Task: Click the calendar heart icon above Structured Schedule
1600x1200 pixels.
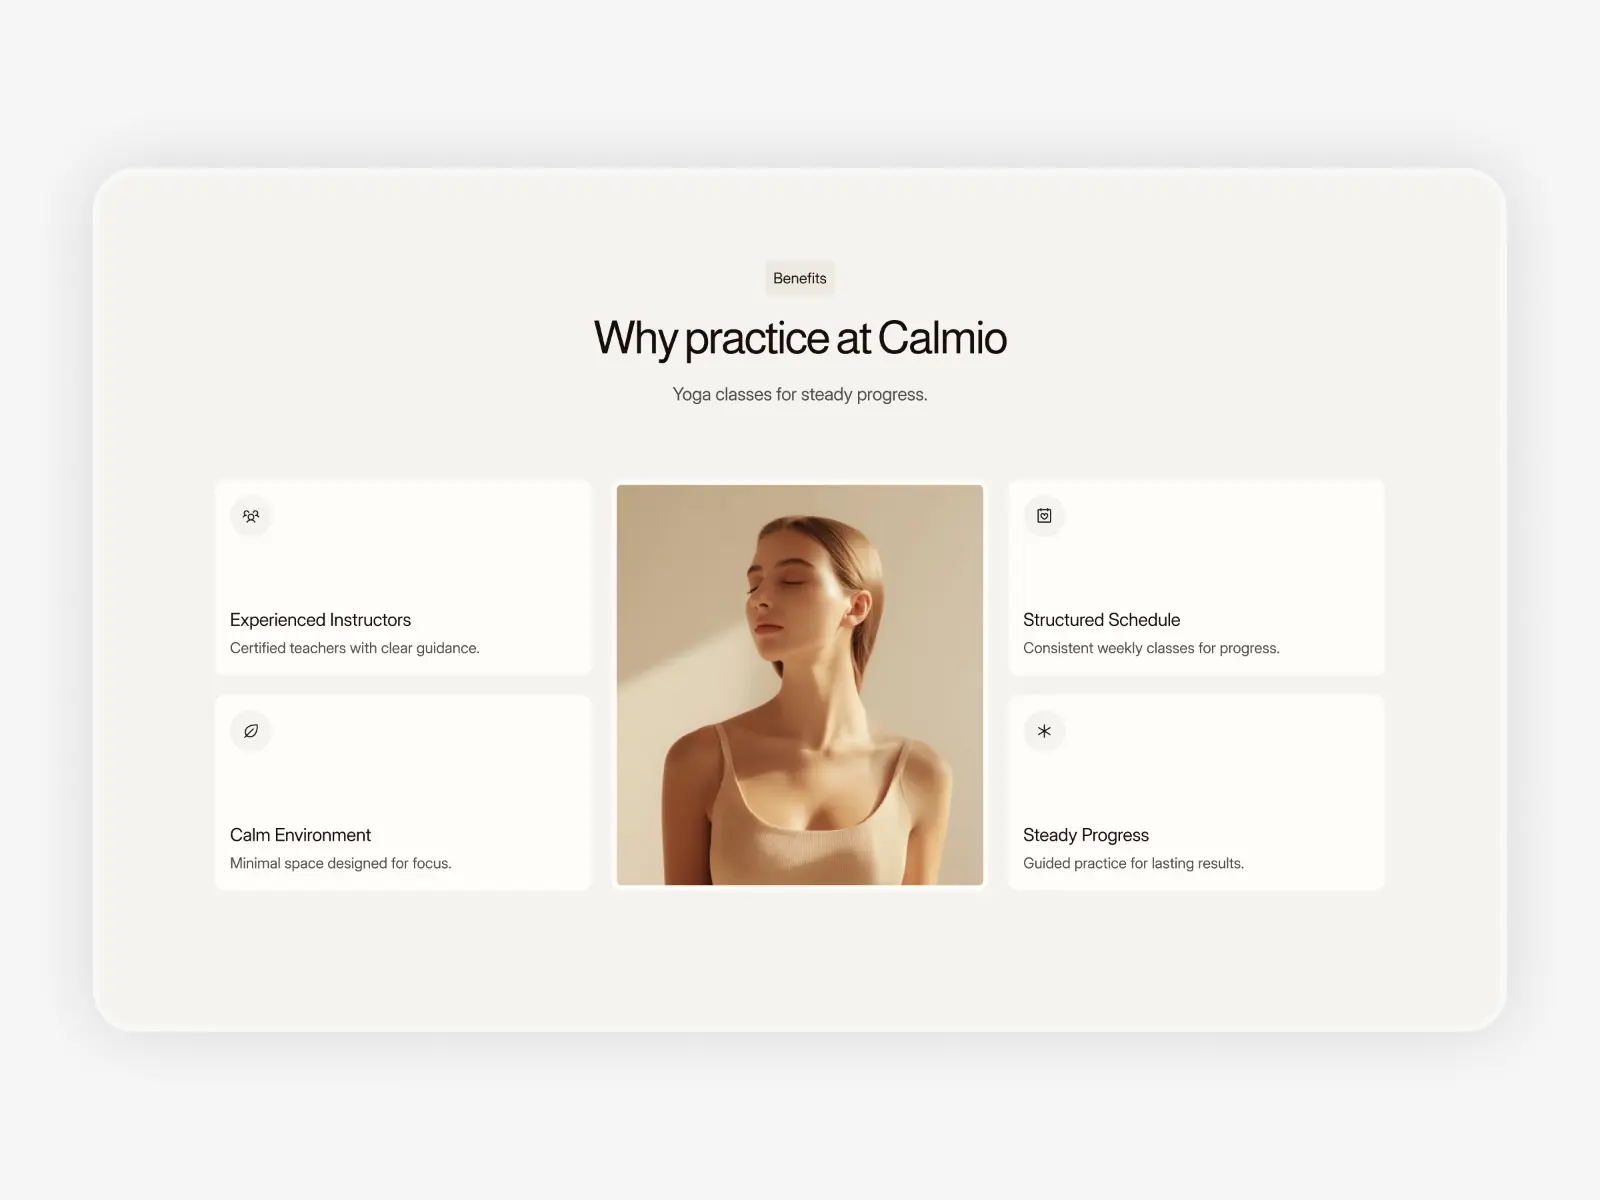Action: click(x=1044, y=516)
